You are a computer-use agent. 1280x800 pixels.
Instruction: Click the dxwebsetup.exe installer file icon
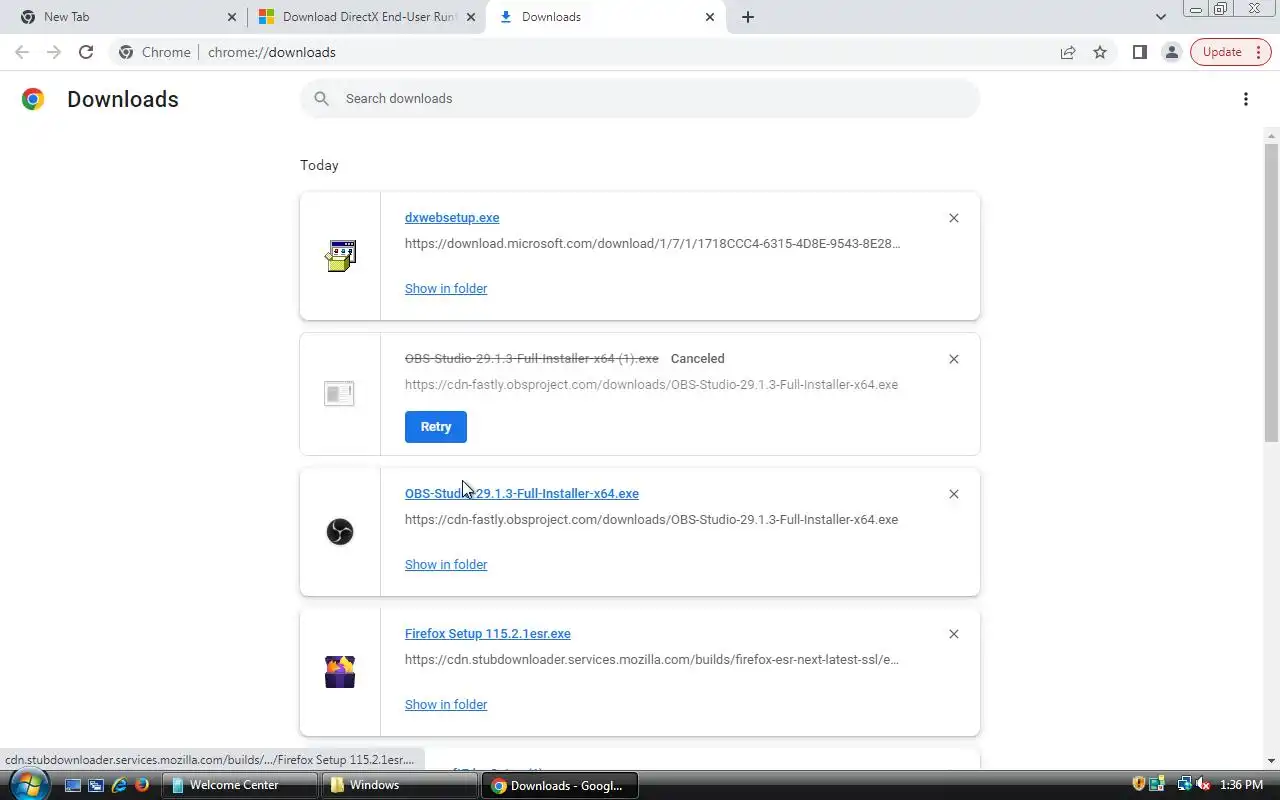340,256
